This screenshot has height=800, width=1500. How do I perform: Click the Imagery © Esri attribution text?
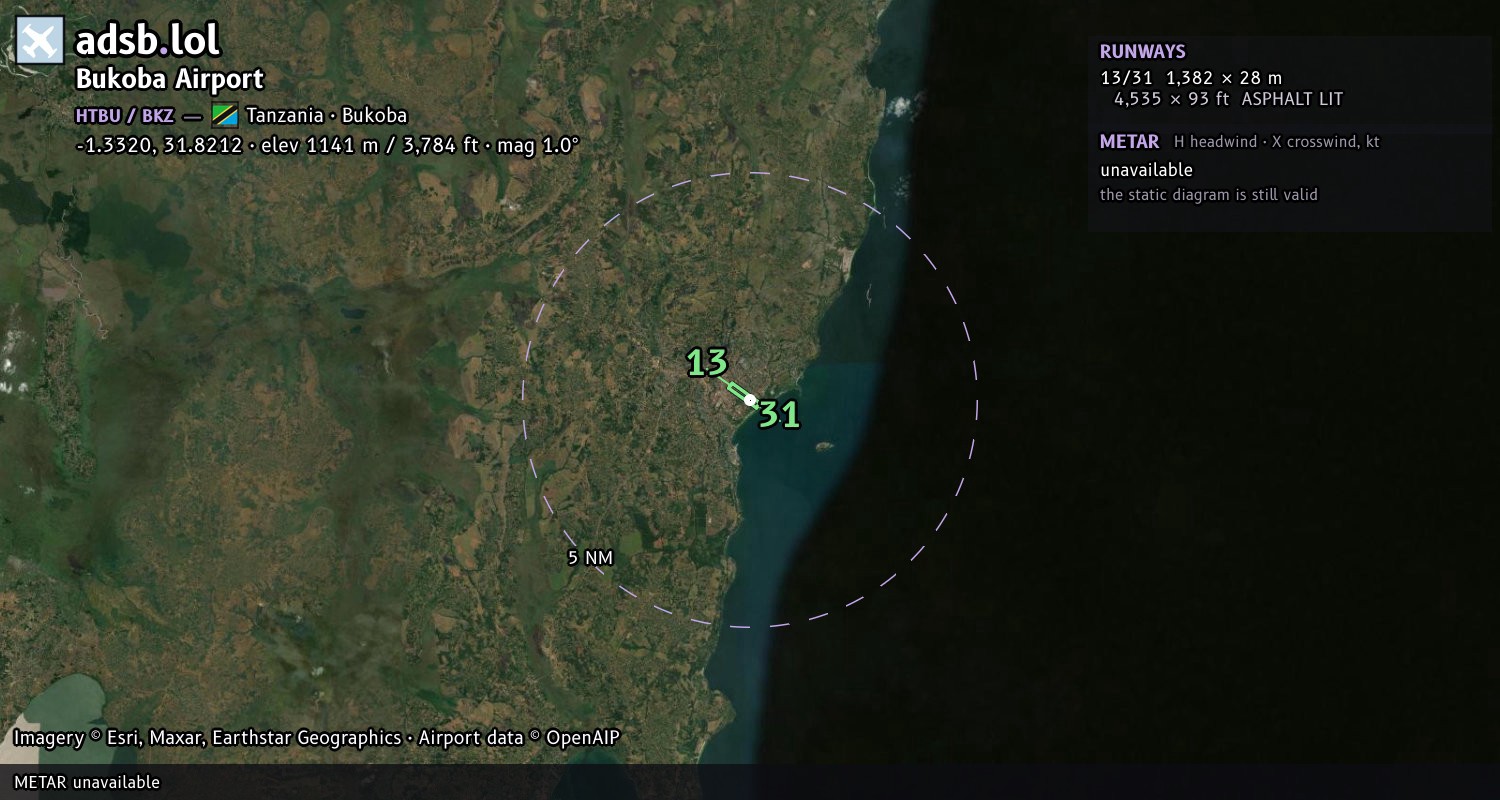point(207,738)
